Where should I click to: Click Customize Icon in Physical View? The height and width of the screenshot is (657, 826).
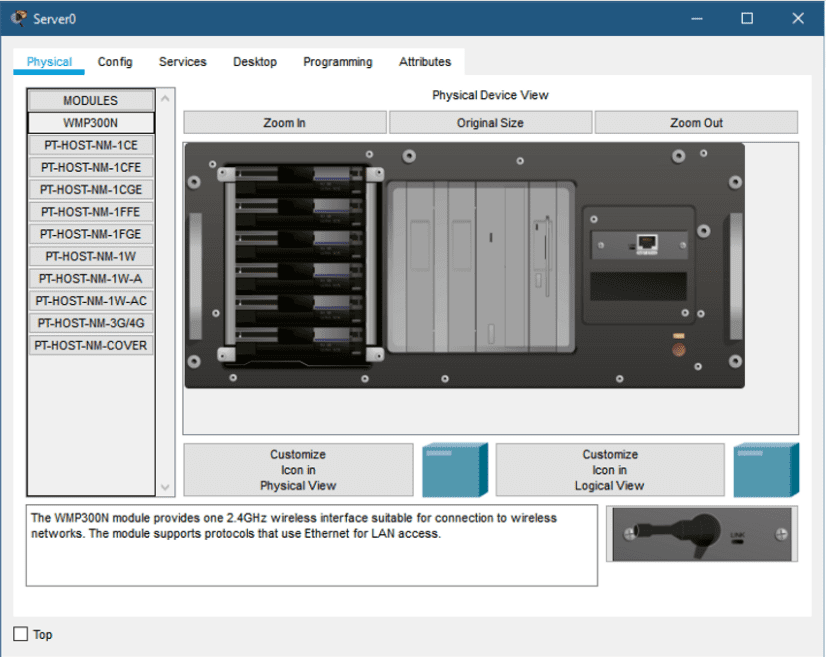[298, 470]
